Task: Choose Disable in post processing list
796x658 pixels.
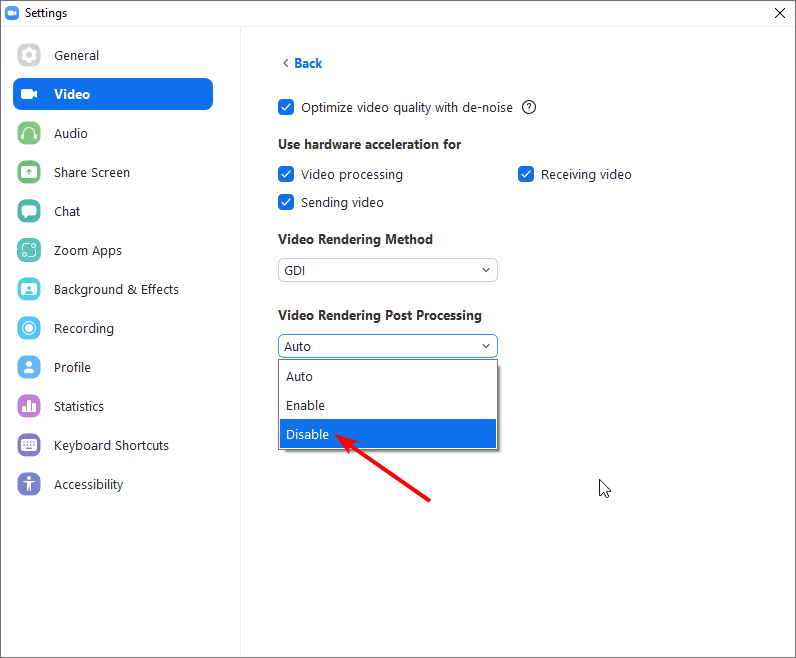Action: click(388, 434)
